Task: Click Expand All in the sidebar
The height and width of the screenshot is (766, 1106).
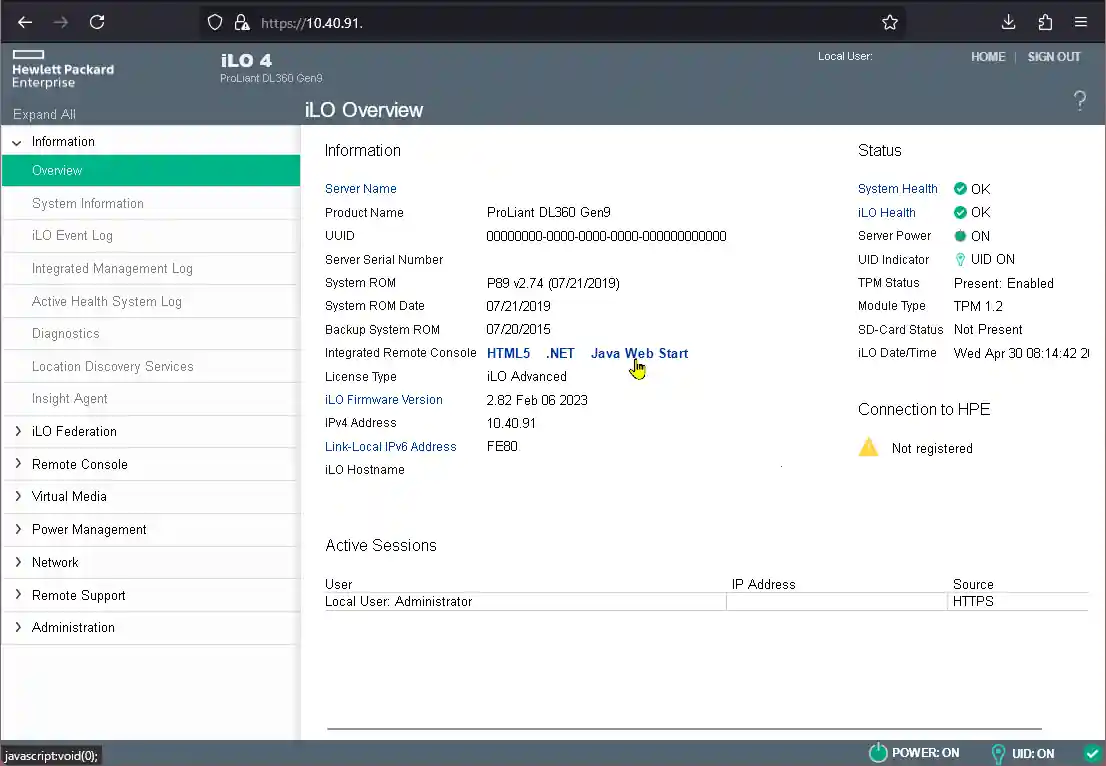Action: [44, 114]
